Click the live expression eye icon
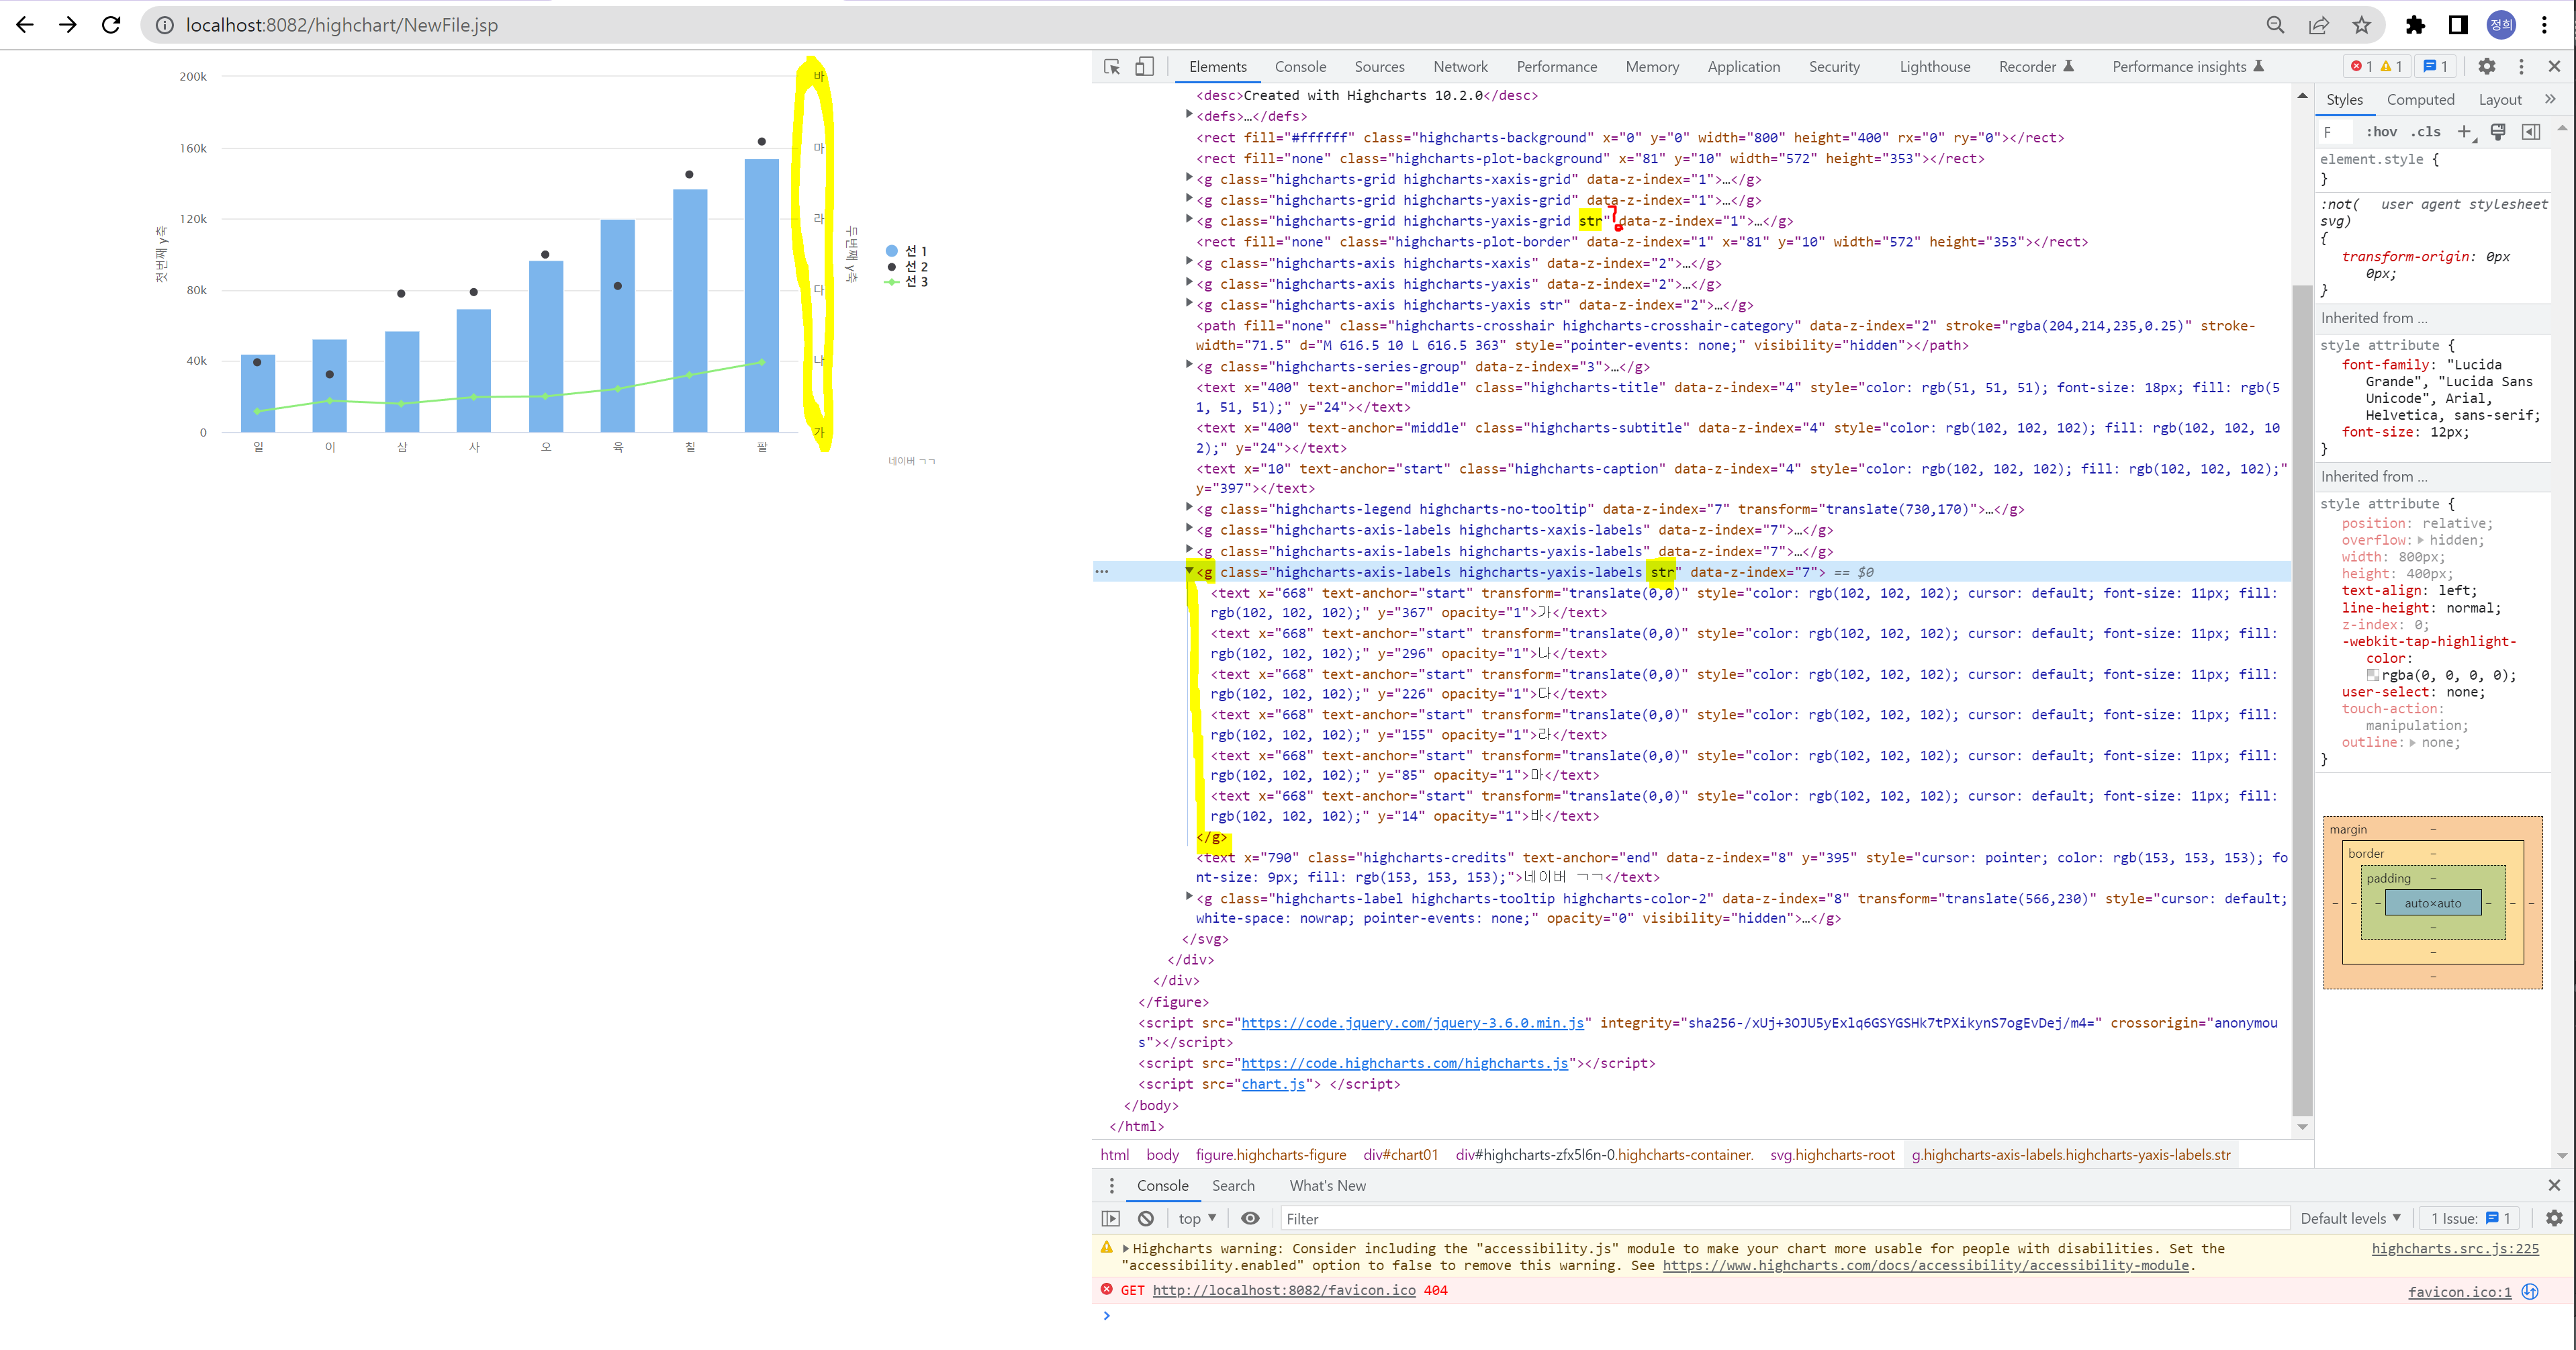Viewport: 2576px width, 1350px height. [x=1250, y=1218]
